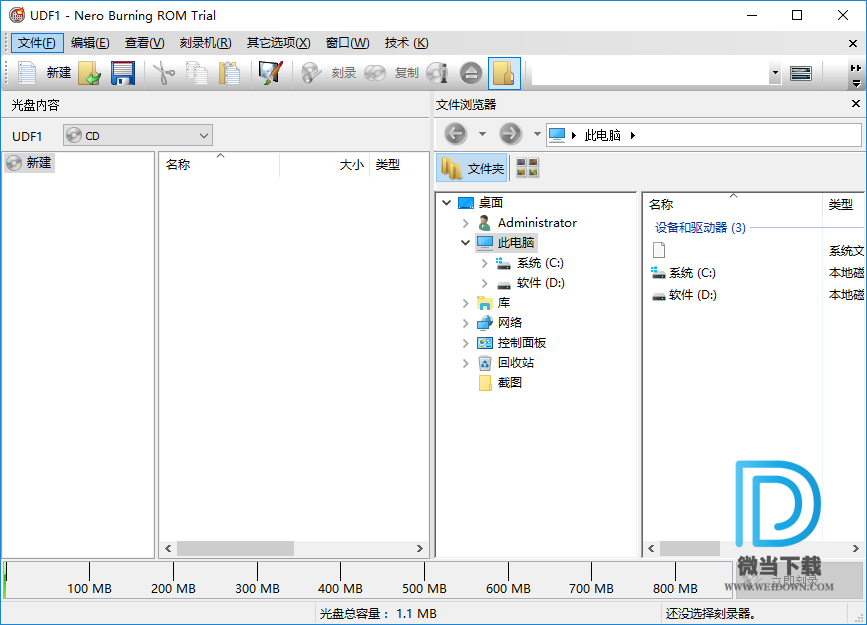Sort compilation by 大小 column
This screenshot has height=625, width=867.
click(351, 165)
